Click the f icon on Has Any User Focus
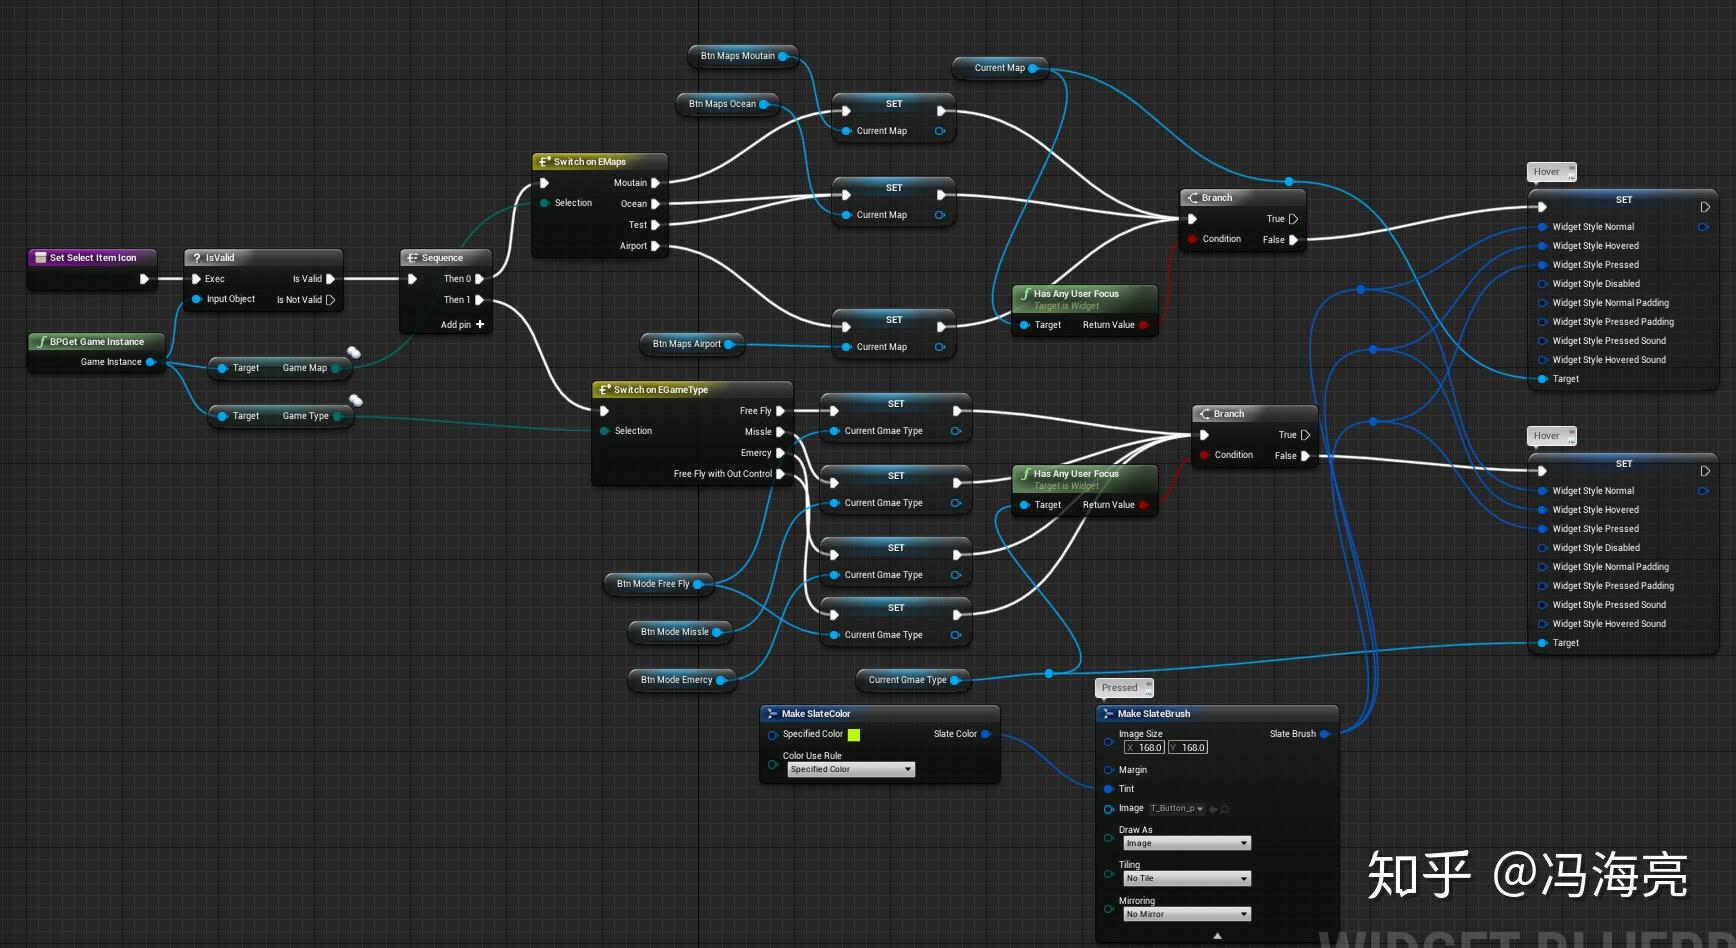The image size is (1736, 948). pos(1025,293)
